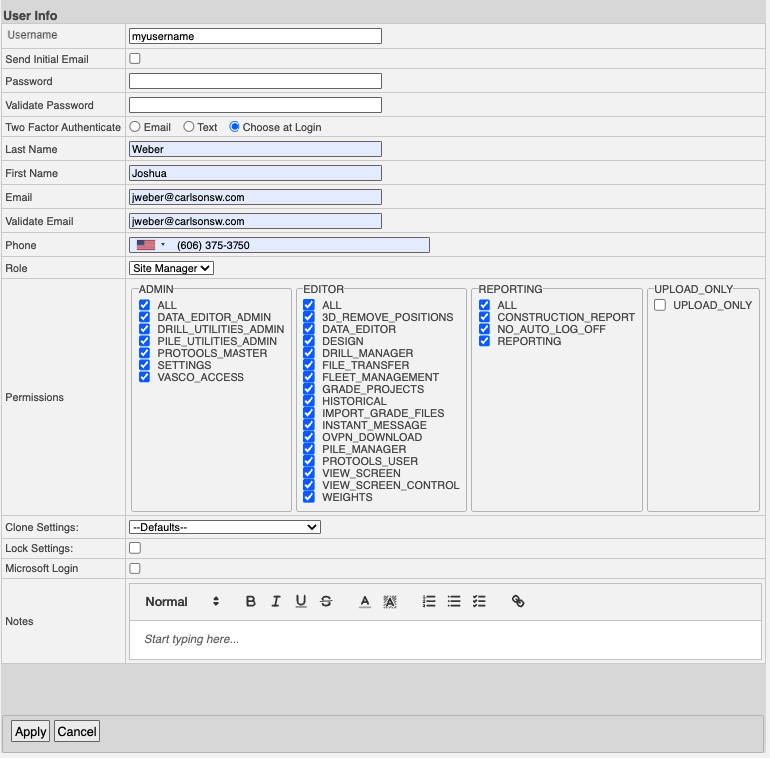
Task: Uncheck REPORTING permission checkbox
Action: (485, 341)
